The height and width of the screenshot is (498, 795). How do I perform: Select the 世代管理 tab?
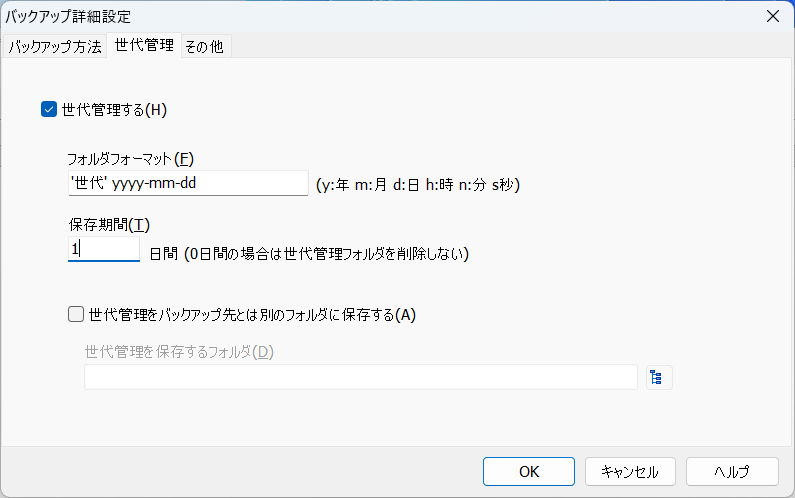pyautogui.click(x=144, y=45)
